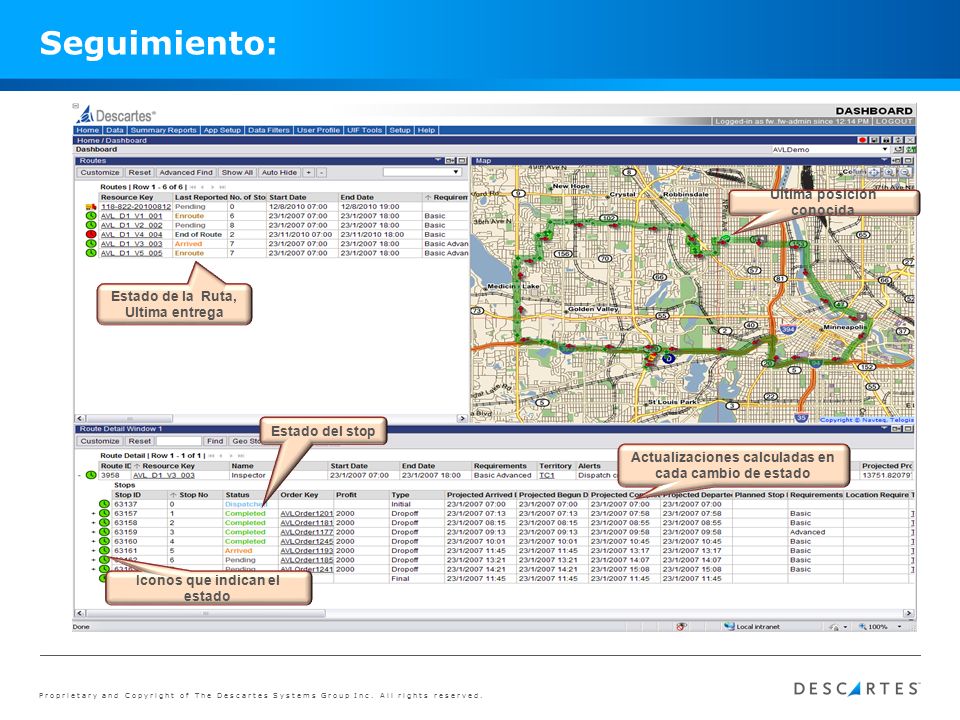Click the green icon next to AVLDemo dropdown
Viewport: 960px width, 720px height.
(911, 149)
